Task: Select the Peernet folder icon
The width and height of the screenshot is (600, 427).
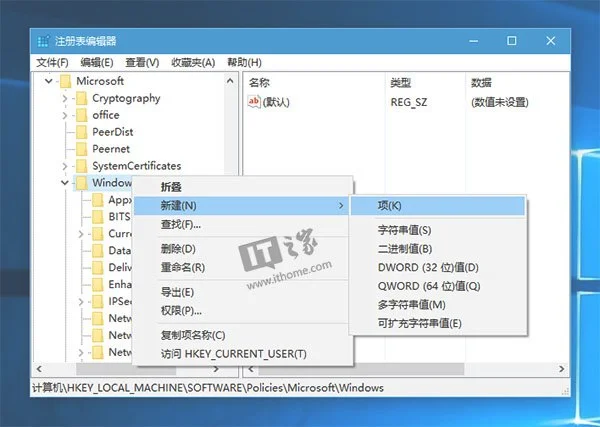Action: [x=81, y=149]
